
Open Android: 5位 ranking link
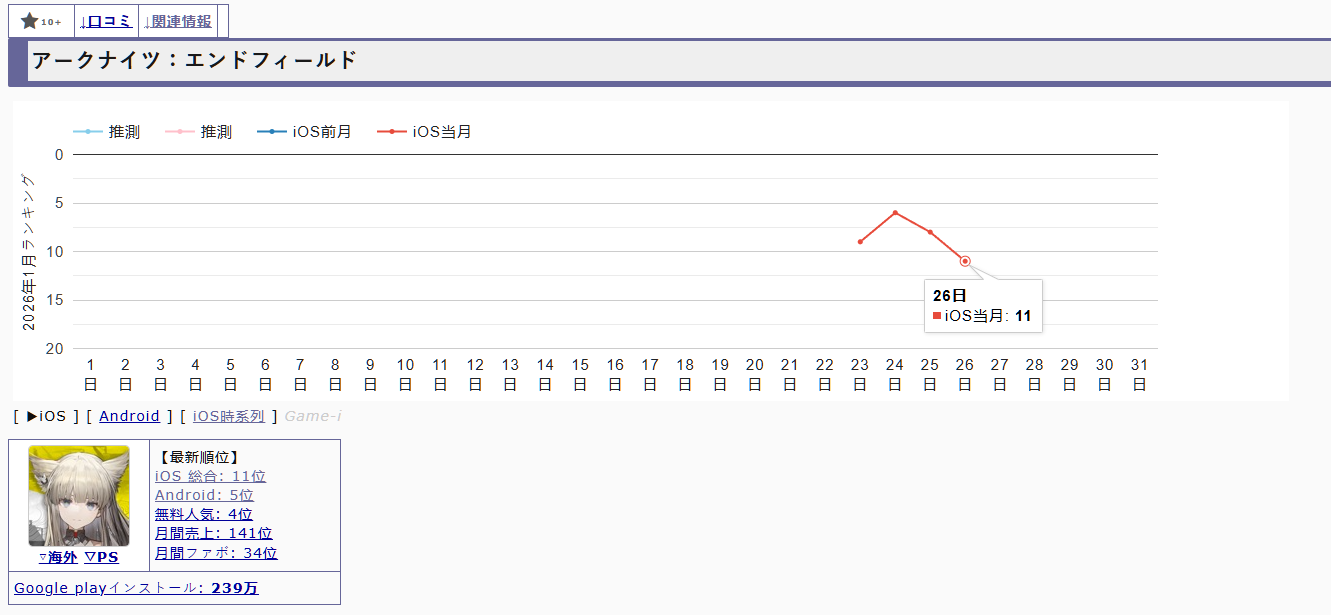tap(204, 495)
